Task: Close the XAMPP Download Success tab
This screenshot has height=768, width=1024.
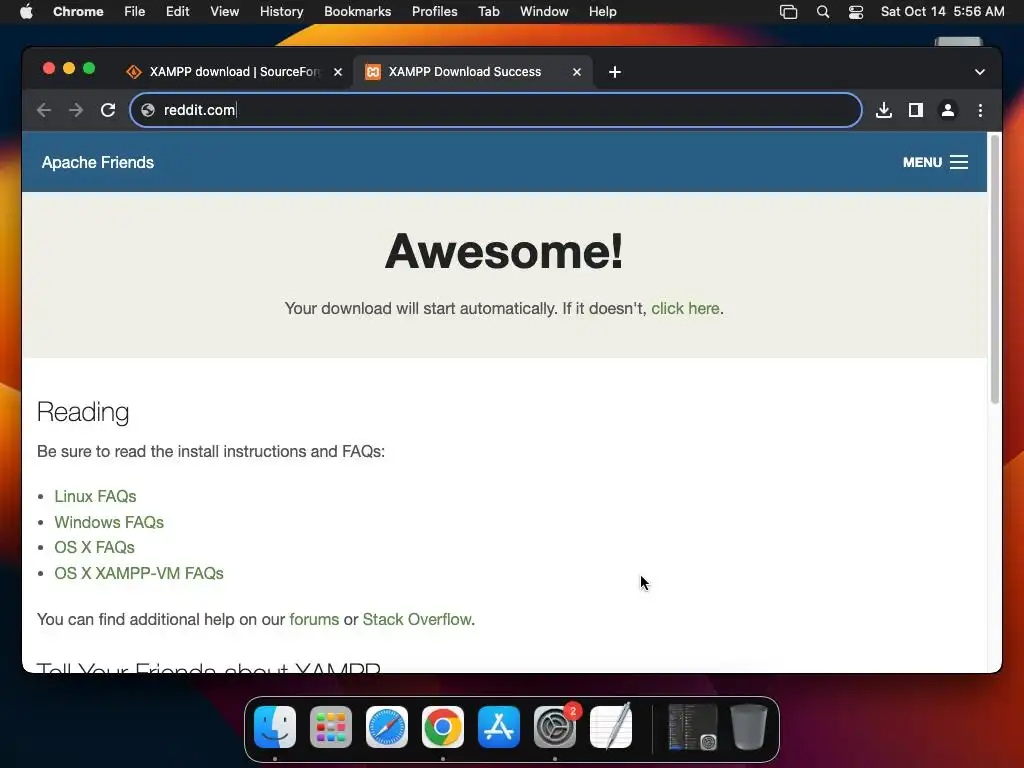Action: (x=577, y=72)
